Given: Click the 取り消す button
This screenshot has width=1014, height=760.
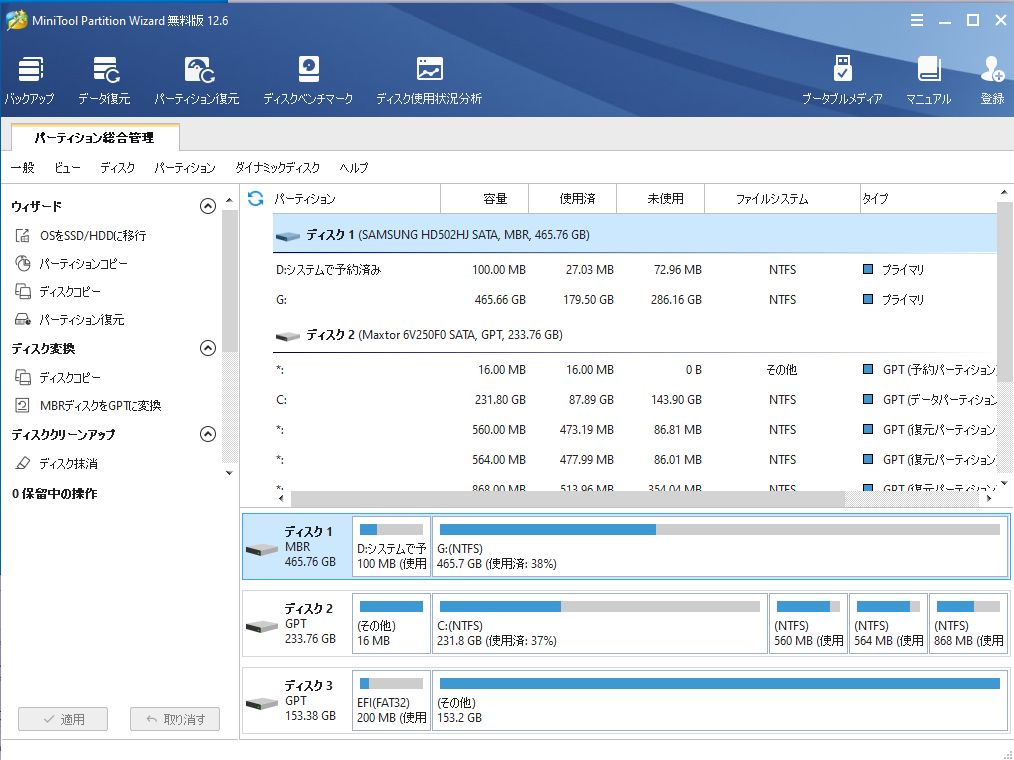Looking at the screenshot, I should tap(175, 719).
